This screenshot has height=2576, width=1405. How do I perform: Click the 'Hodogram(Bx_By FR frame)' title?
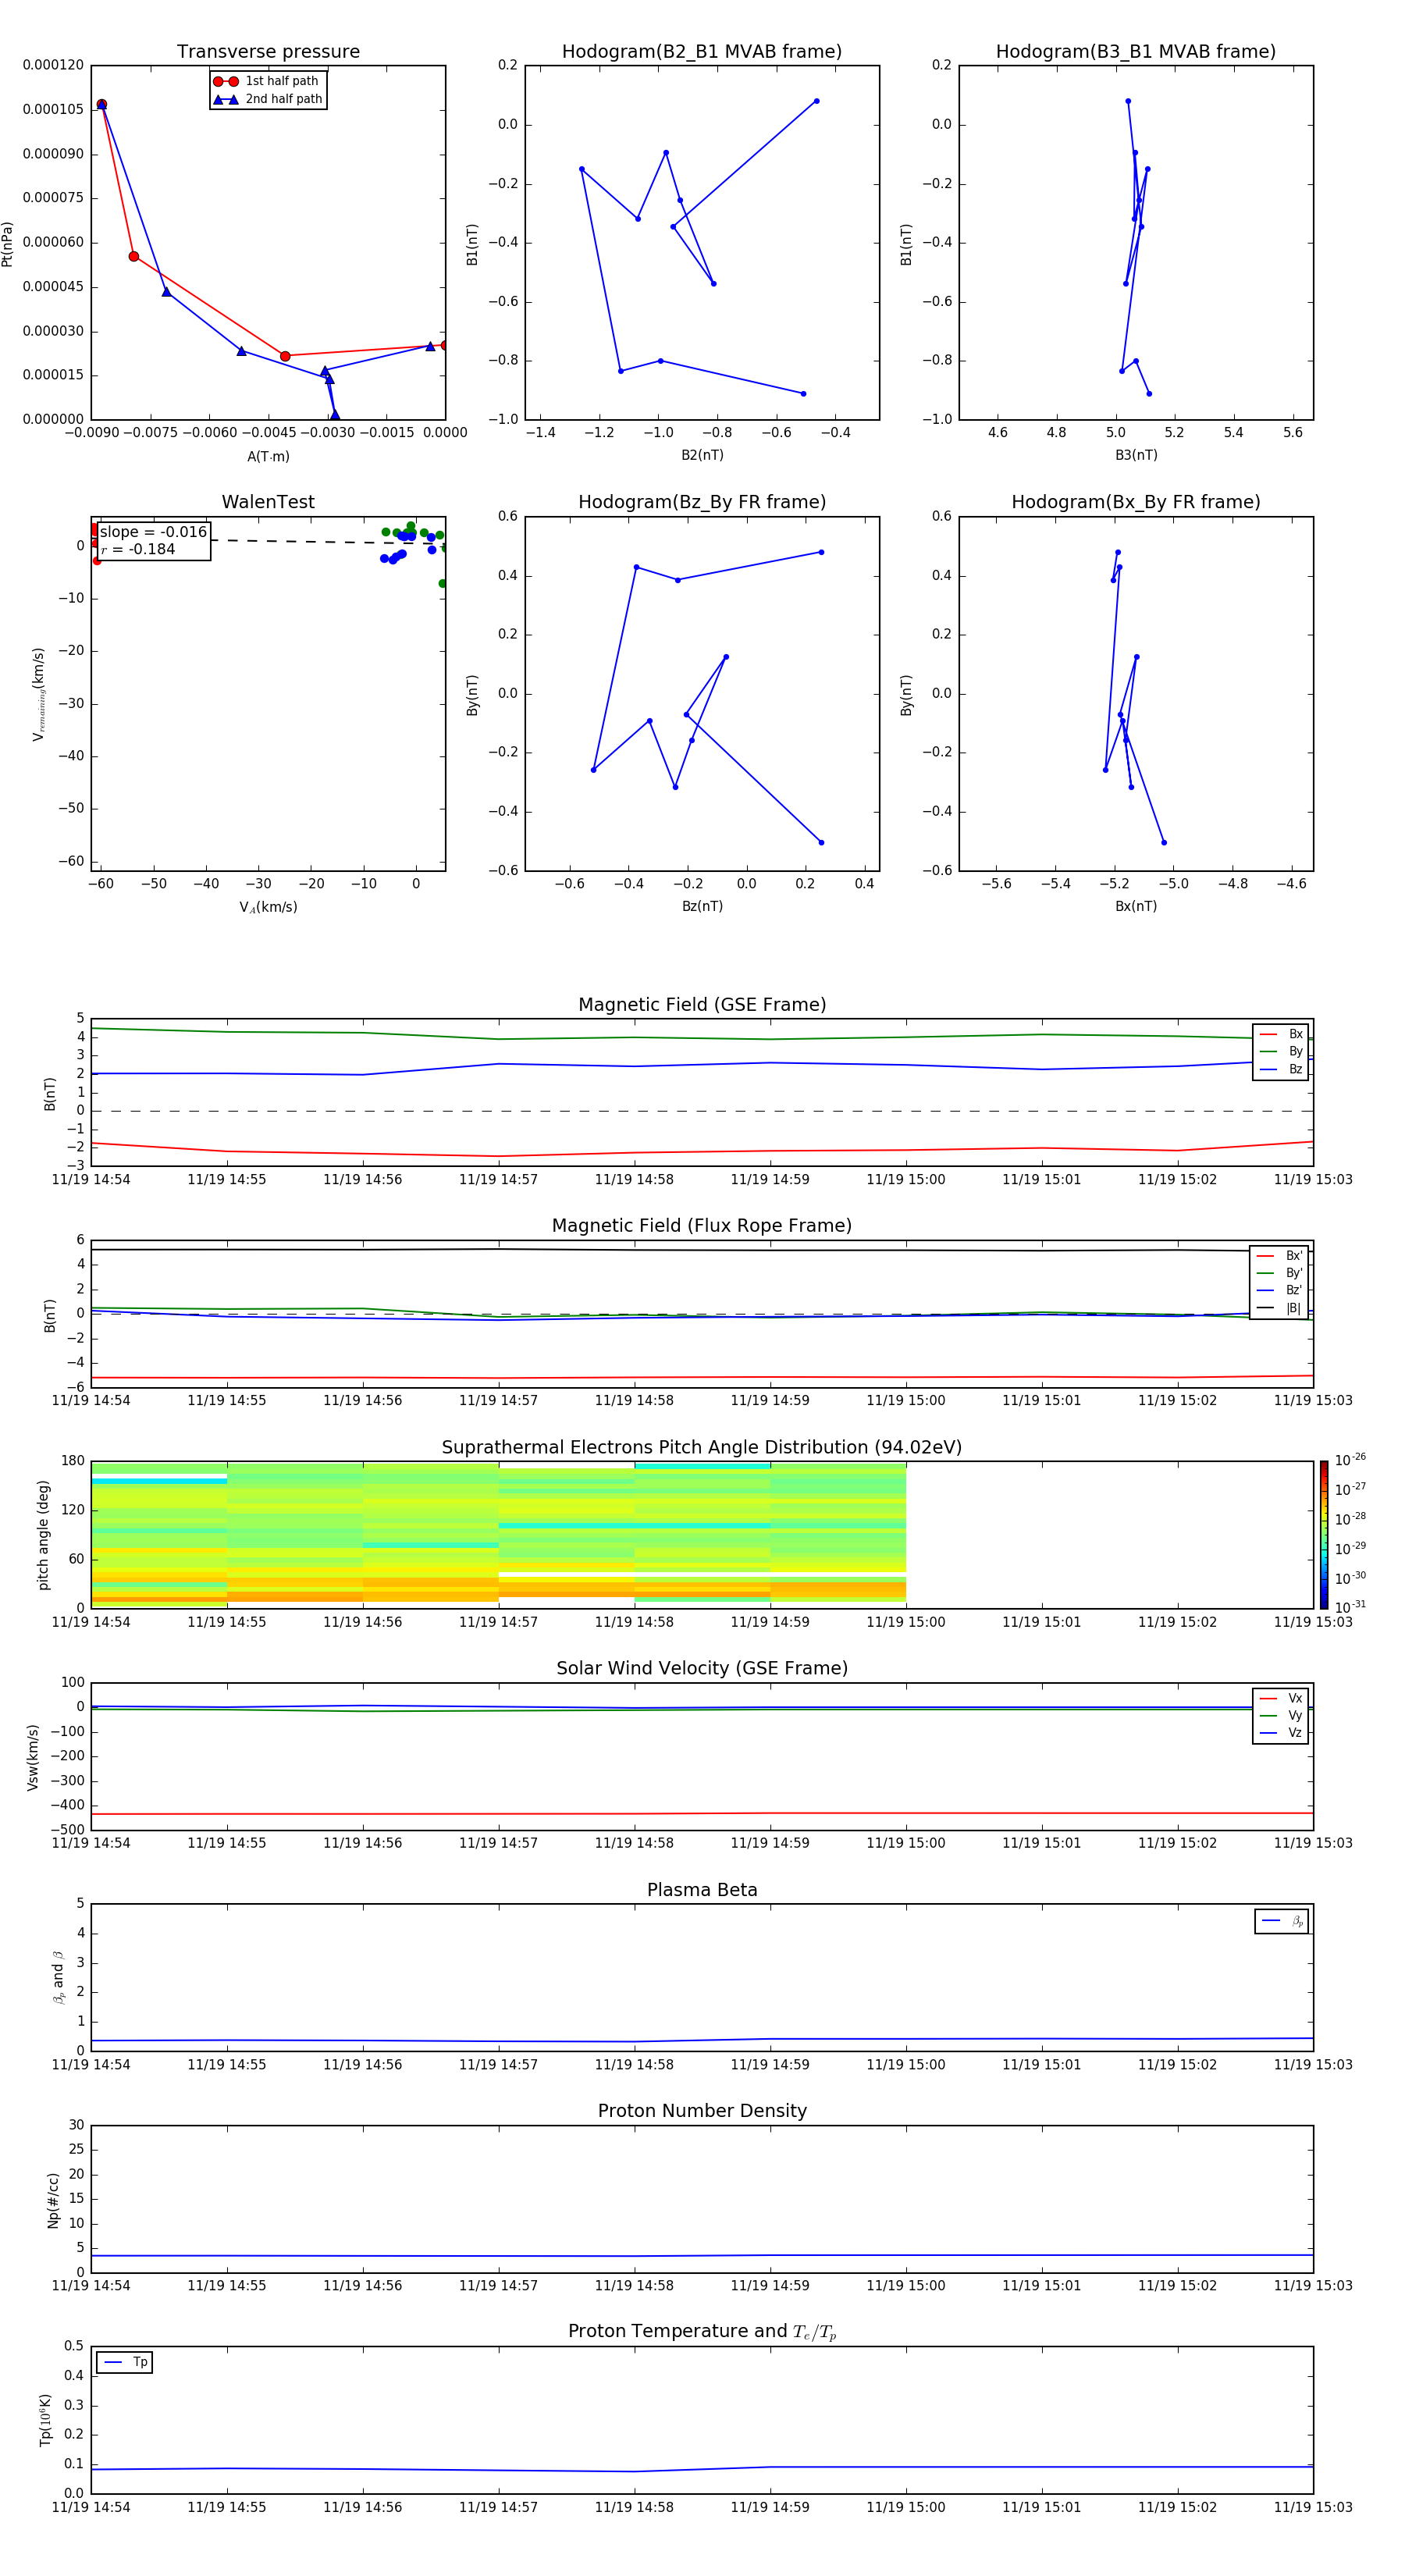[1136, 502]
